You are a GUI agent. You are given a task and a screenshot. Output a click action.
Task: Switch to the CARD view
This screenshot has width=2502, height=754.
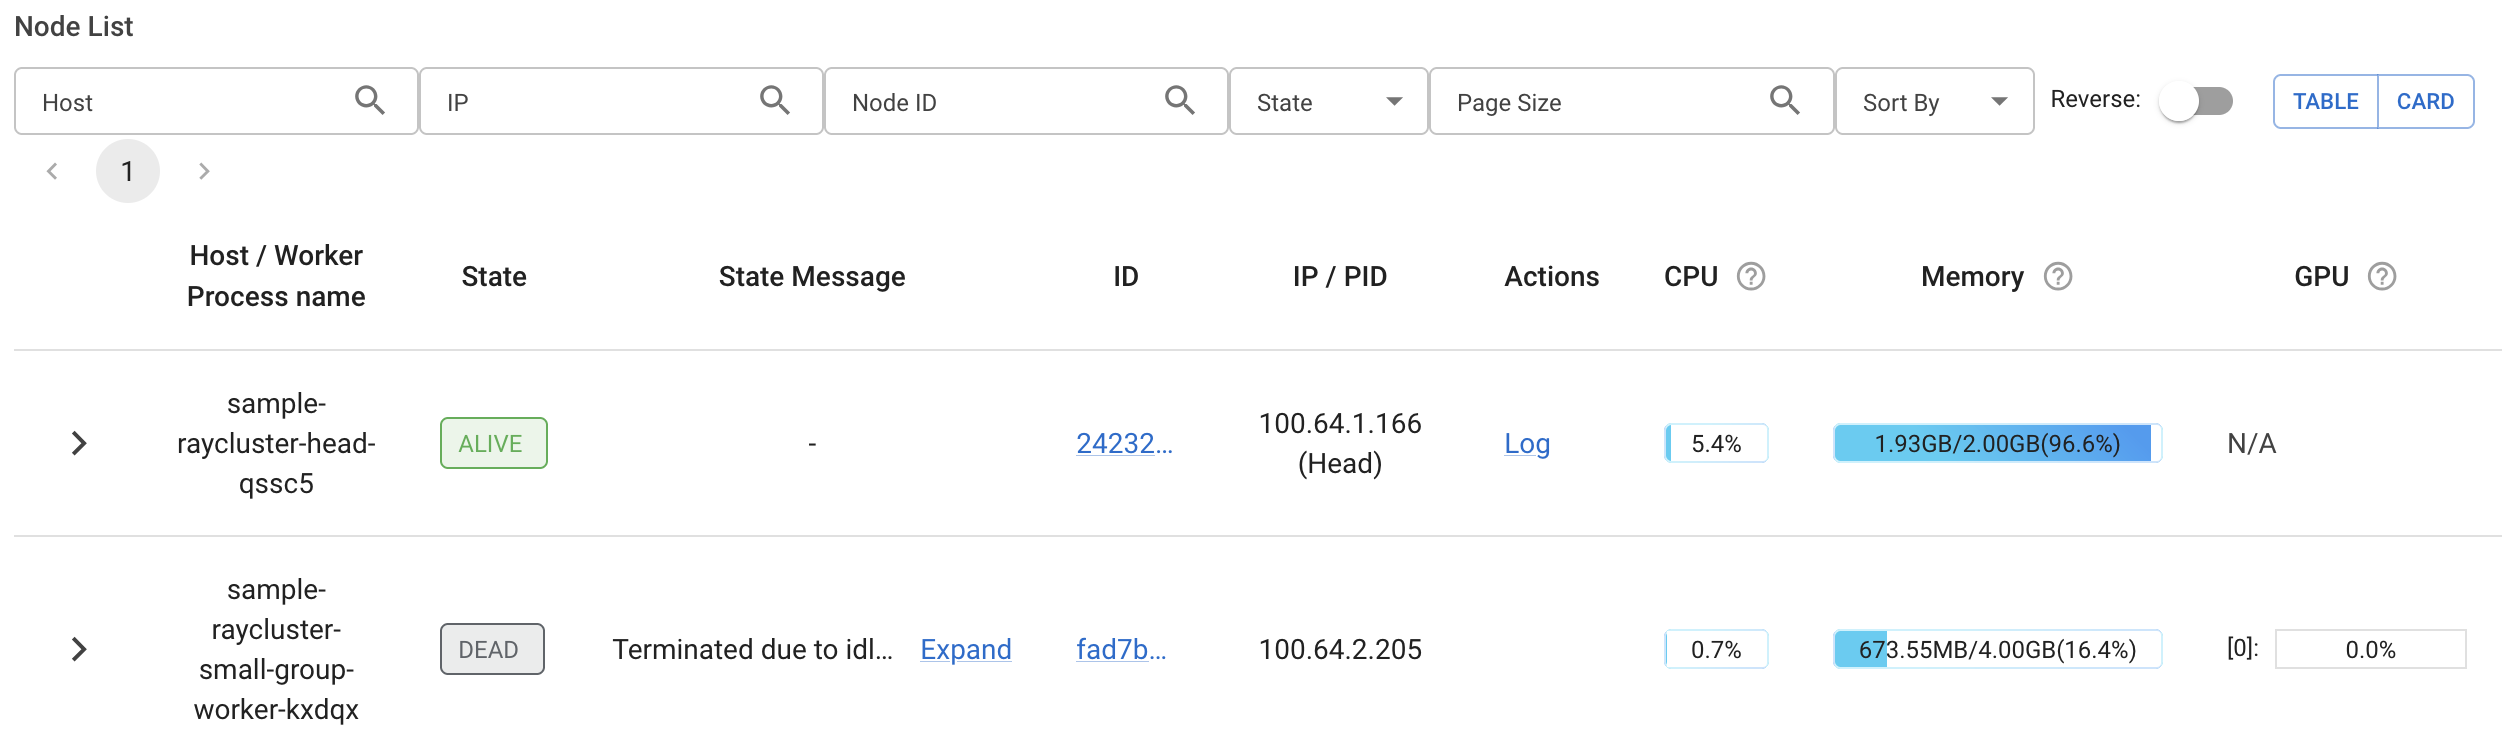click(x=2425, y=101)
